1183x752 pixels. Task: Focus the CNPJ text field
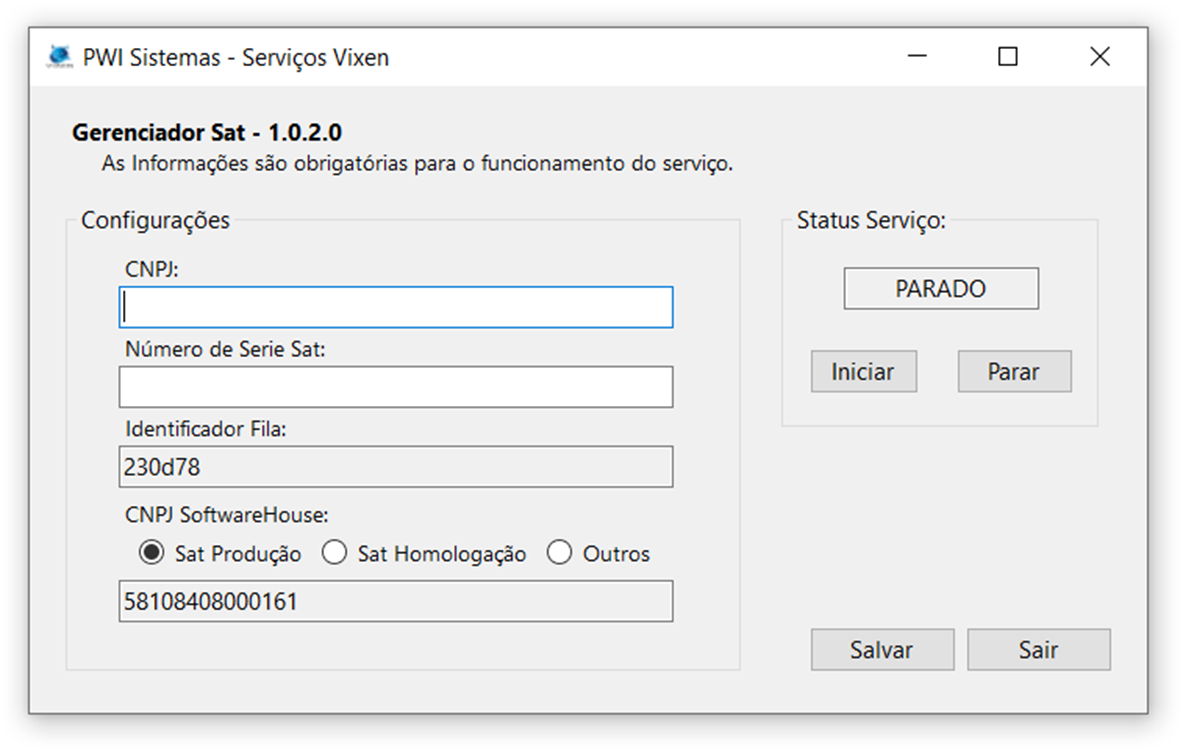tap(395, 308)
